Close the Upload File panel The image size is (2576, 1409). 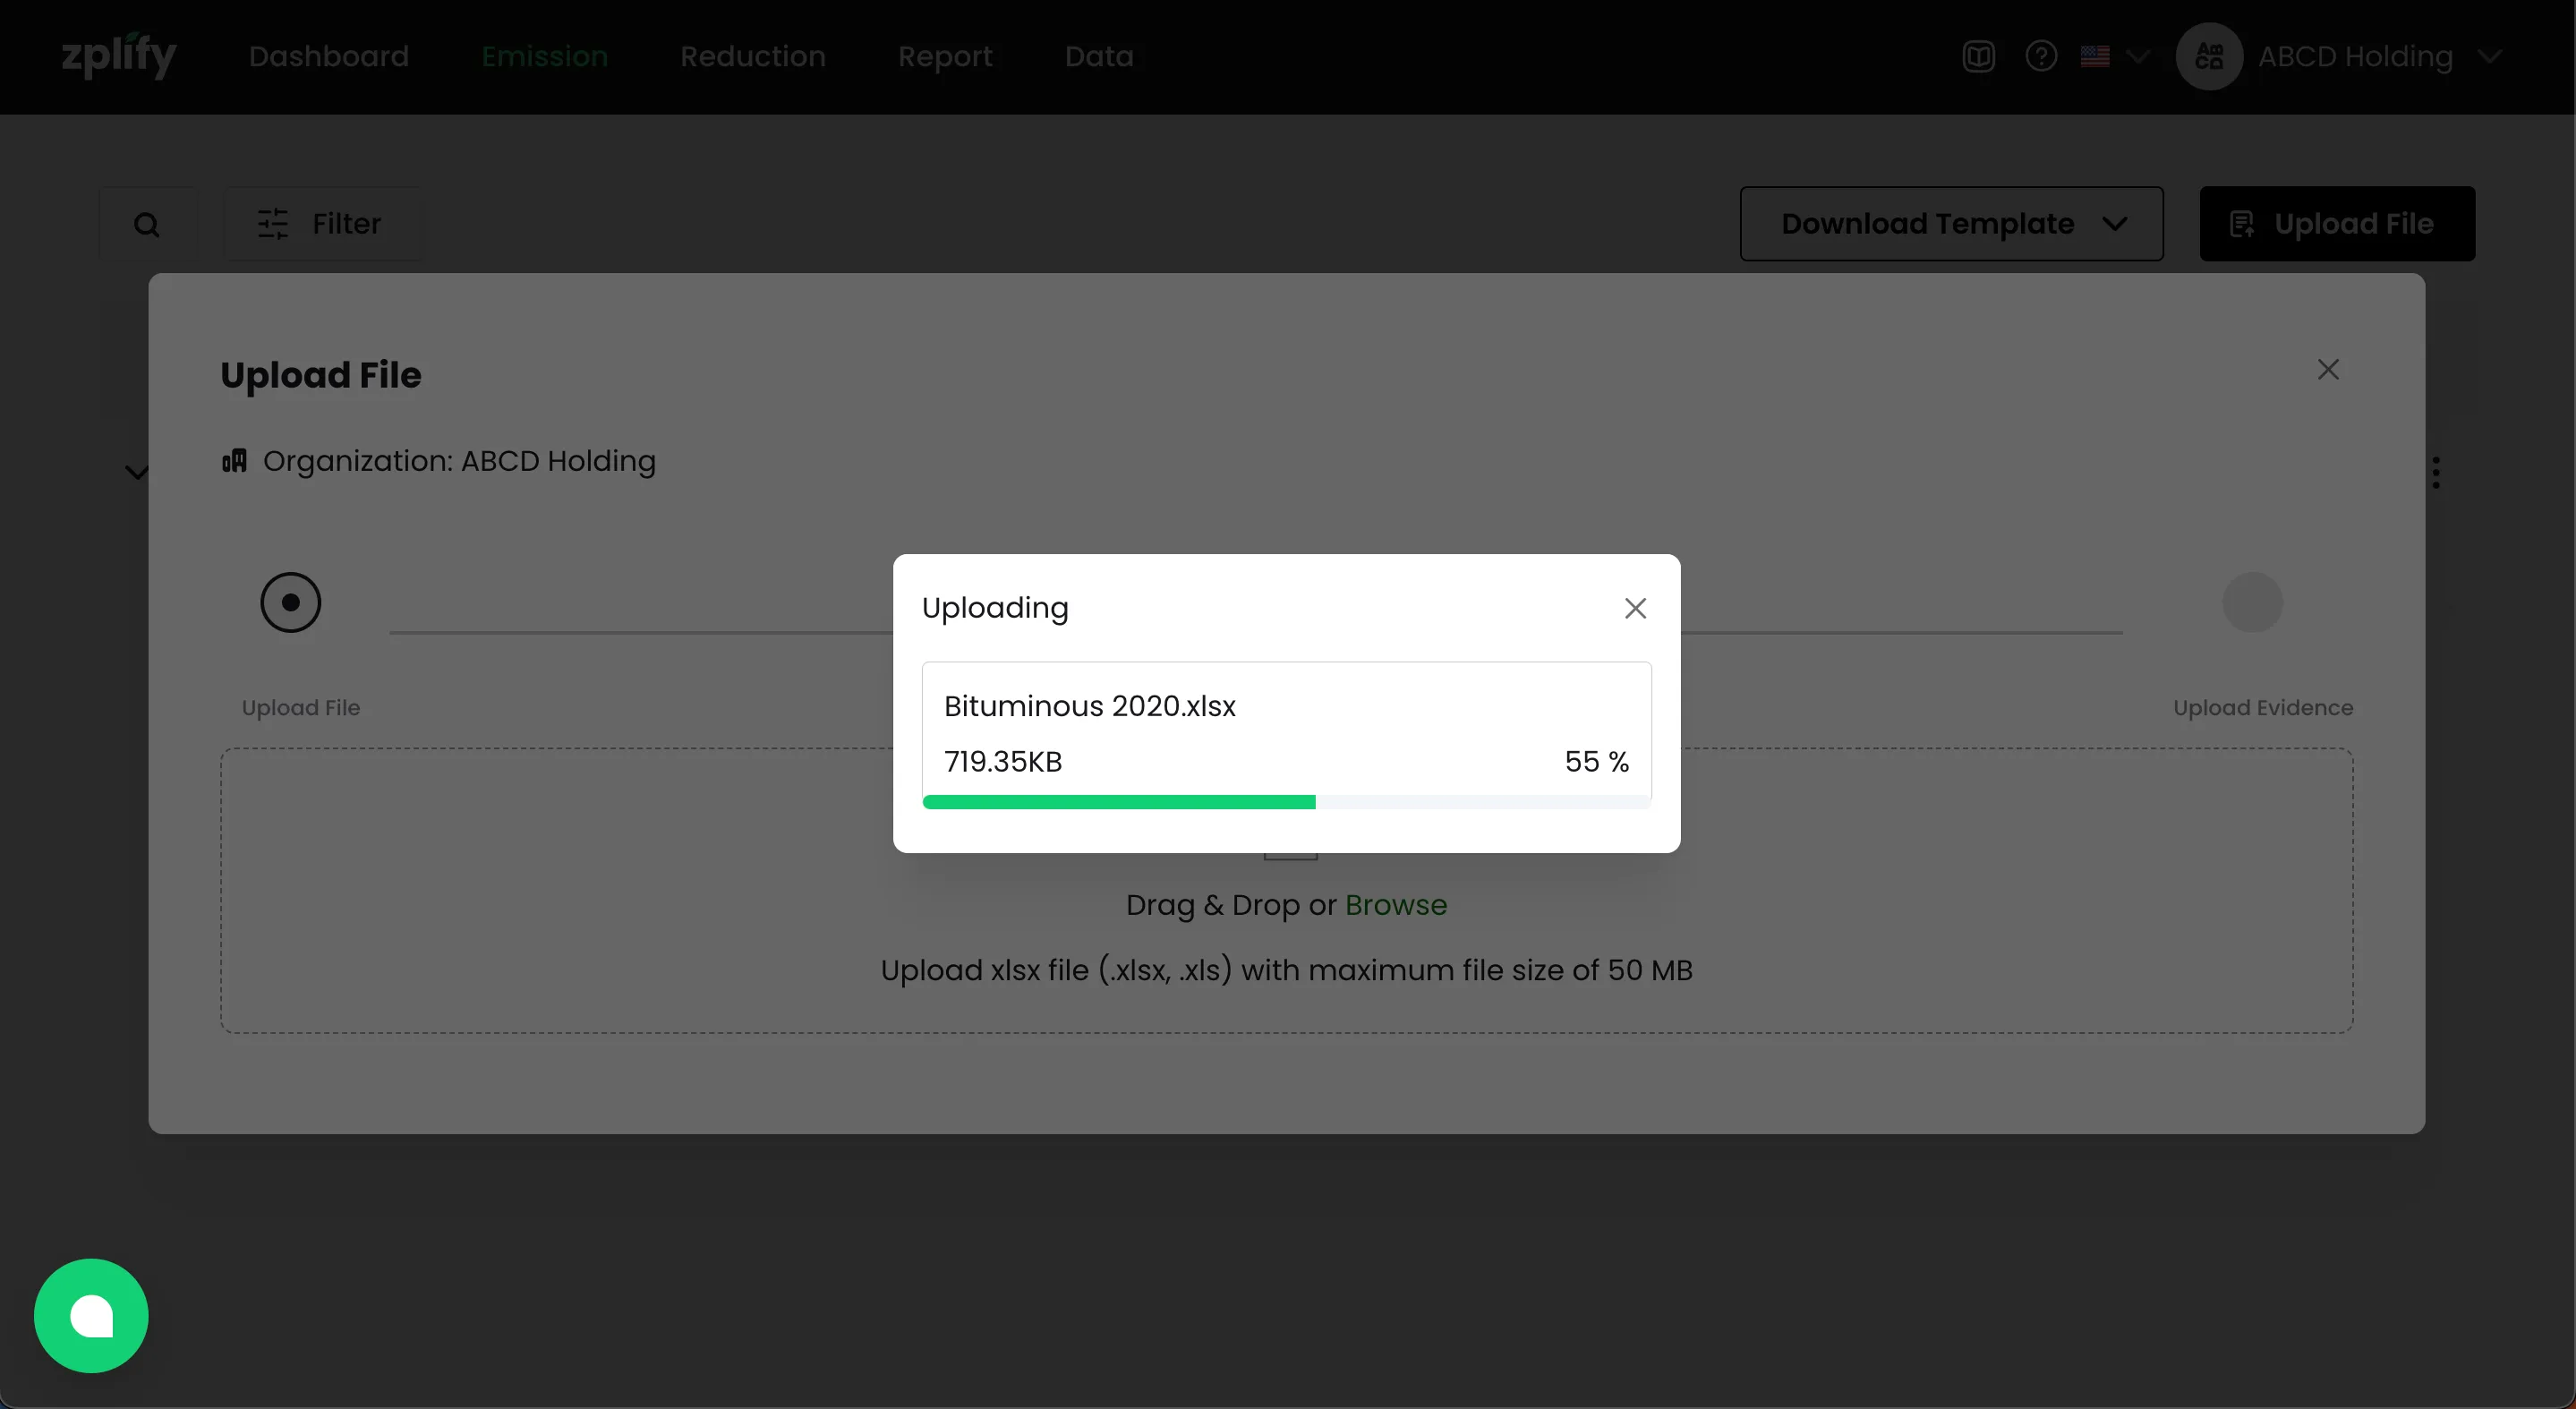coord(2328,369)
